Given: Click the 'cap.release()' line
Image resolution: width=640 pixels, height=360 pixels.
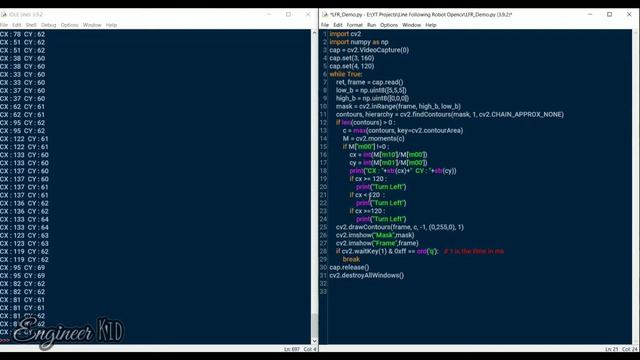Looking at the screenshot, I should click(x=349, y=267).
